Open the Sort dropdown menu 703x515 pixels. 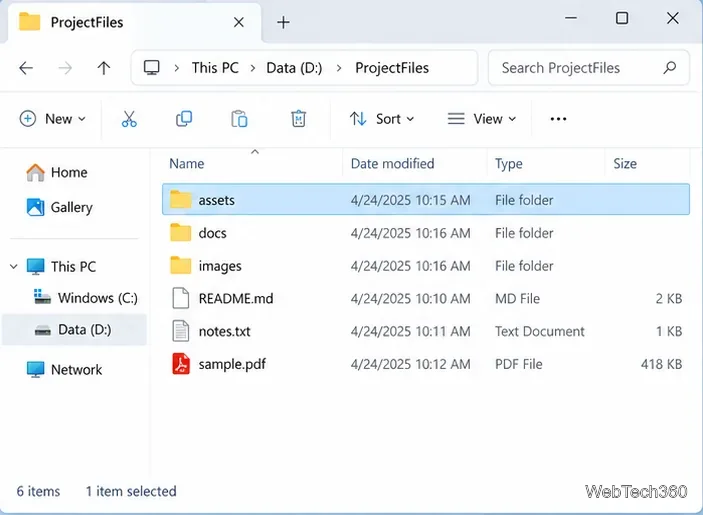coord(382,119)
